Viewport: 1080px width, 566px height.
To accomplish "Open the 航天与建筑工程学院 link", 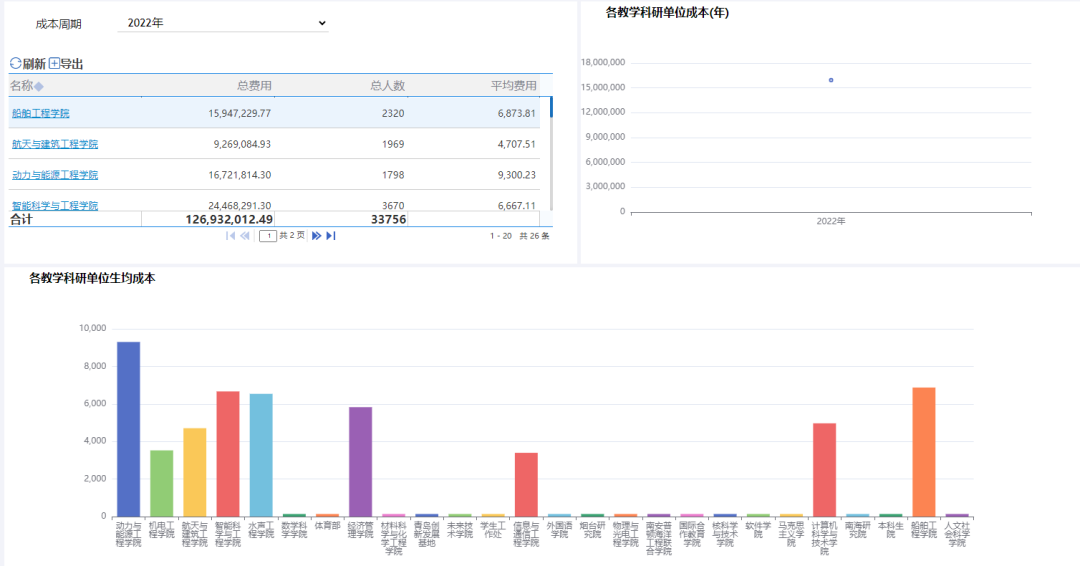I will pos(55,144).
